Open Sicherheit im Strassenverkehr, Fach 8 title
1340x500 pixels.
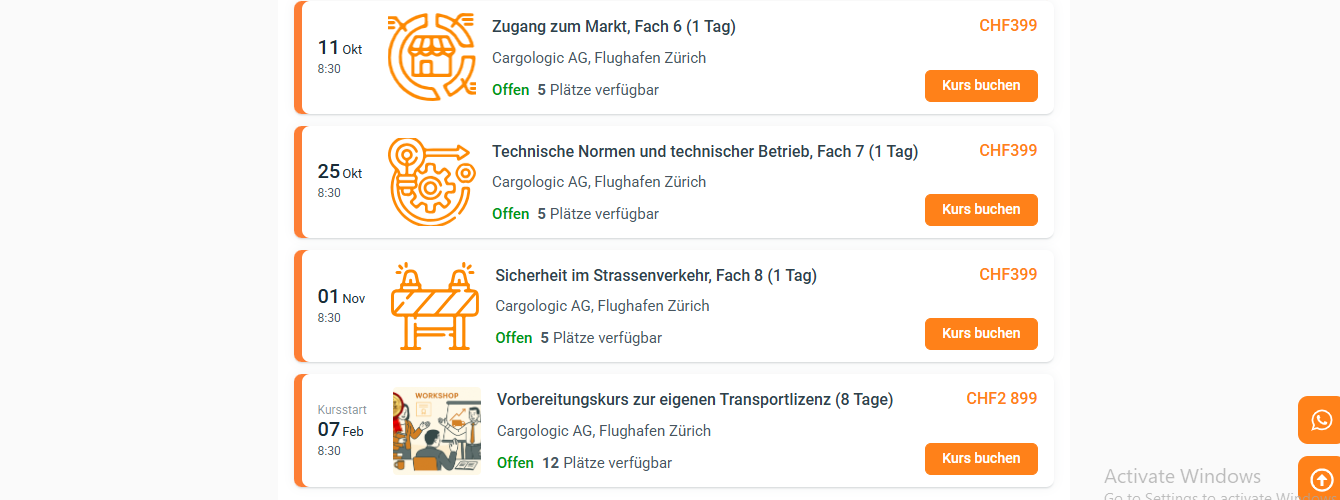tap(656, 275)
